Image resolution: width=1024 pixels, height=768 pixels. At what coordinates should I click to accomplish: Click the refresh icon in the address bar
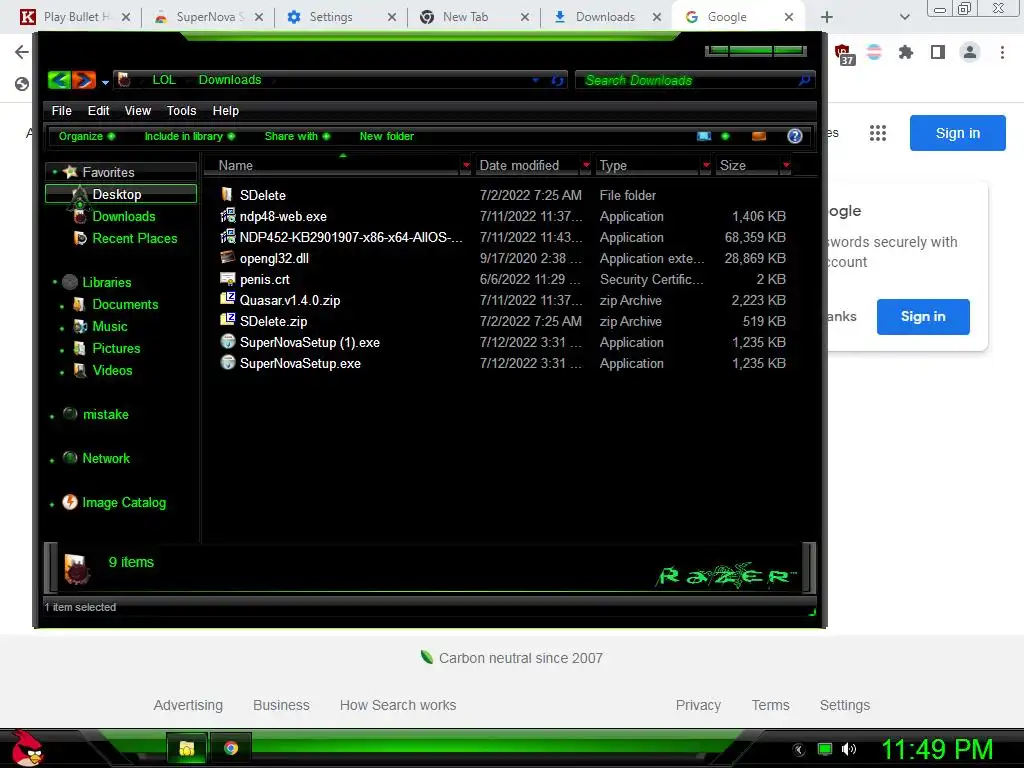[x=557, y=80]
